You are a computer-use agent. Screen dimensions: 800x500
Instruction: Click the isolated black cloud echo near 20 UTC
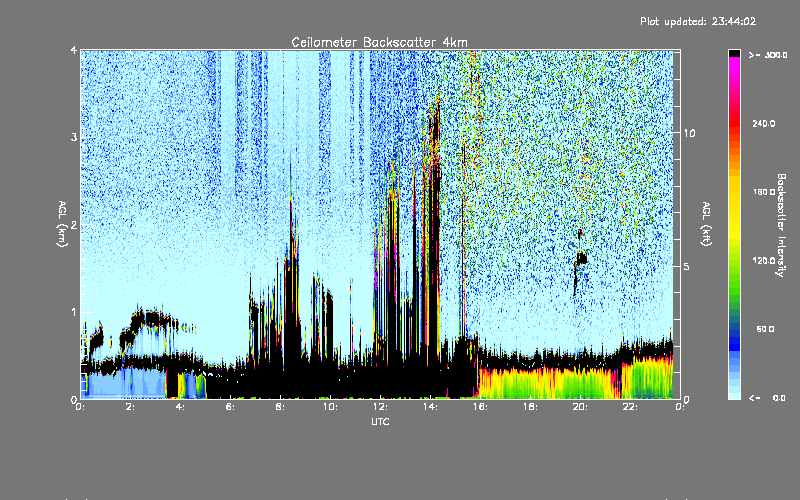pyautogui.click(x=581, y=258)
